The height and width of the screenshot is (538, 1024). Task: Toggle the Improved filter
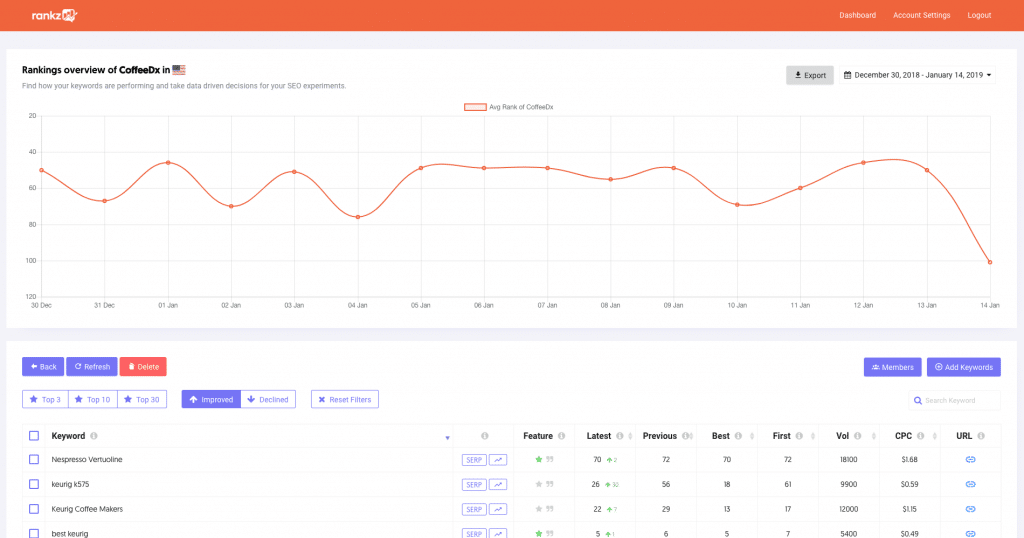[x=211, y=400]
